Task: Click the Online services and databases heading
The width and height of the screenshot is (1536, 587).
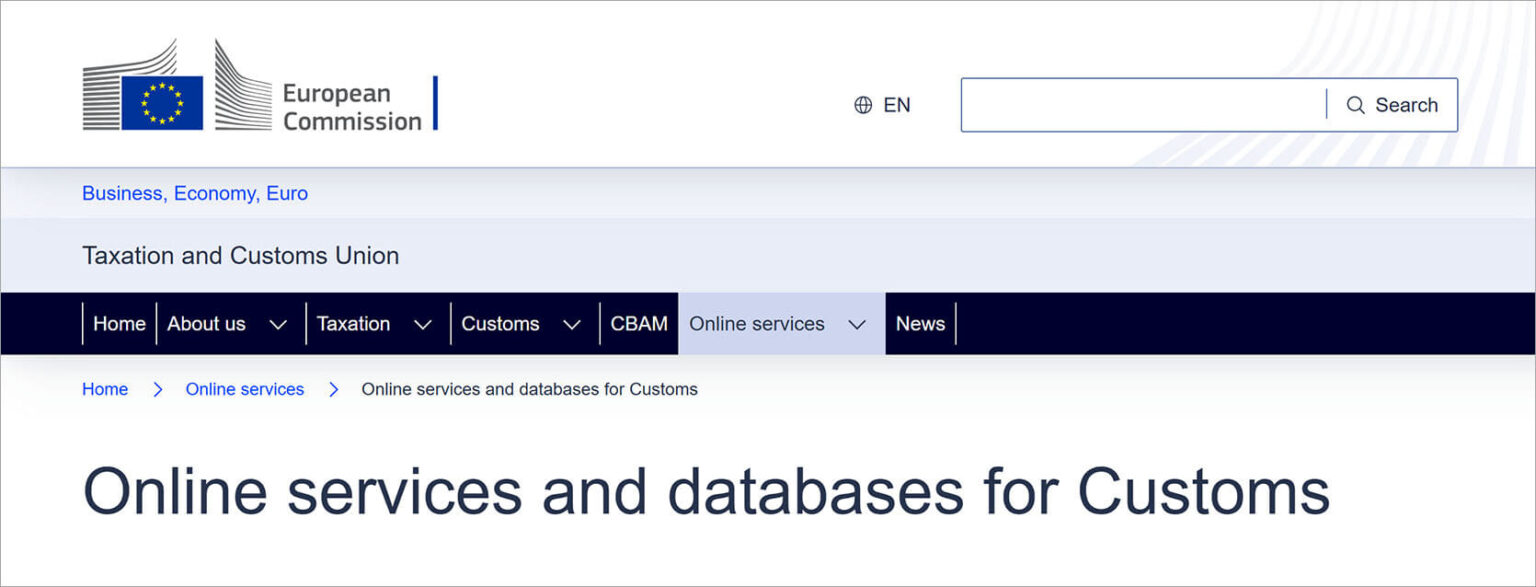Action: 706,491
